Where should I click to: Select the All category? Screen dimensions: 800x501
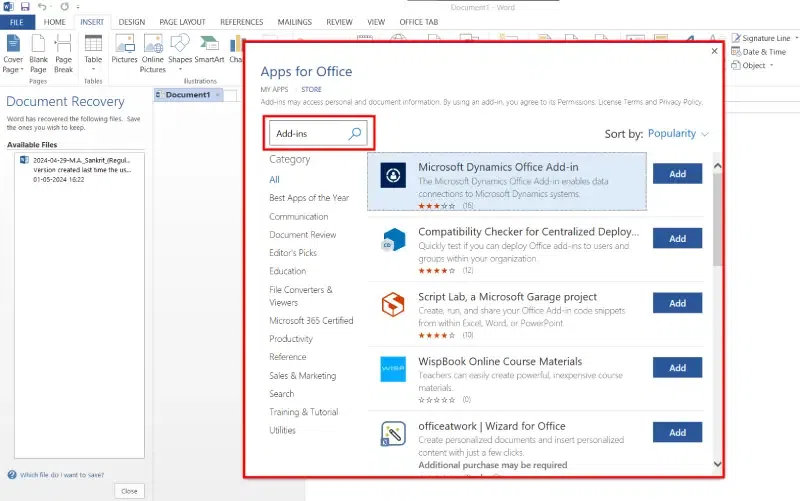(x=274, y=180)
